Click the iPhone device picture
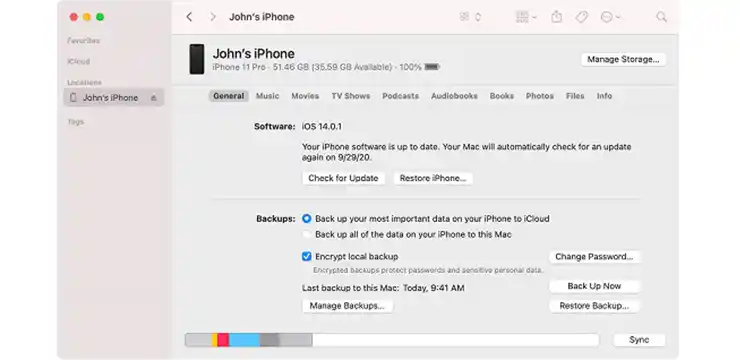Viewport: 740px width, 360px height. [197, 59]
